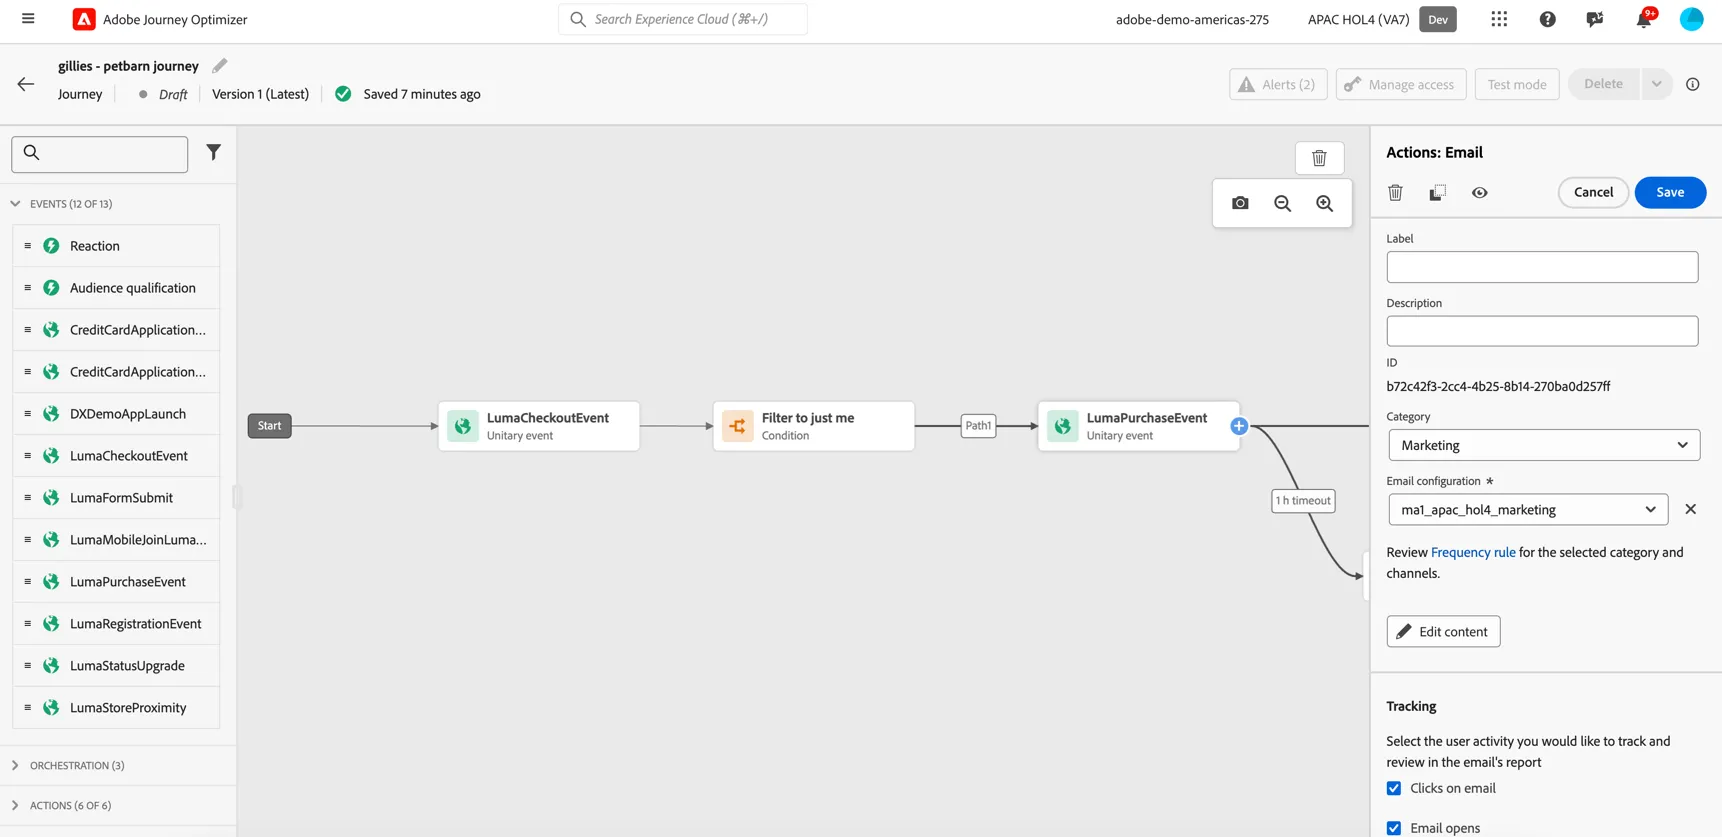This screenshot has height=837, width=1722.
Task: Open the feedback chat icon
Action: (1595, 19)
